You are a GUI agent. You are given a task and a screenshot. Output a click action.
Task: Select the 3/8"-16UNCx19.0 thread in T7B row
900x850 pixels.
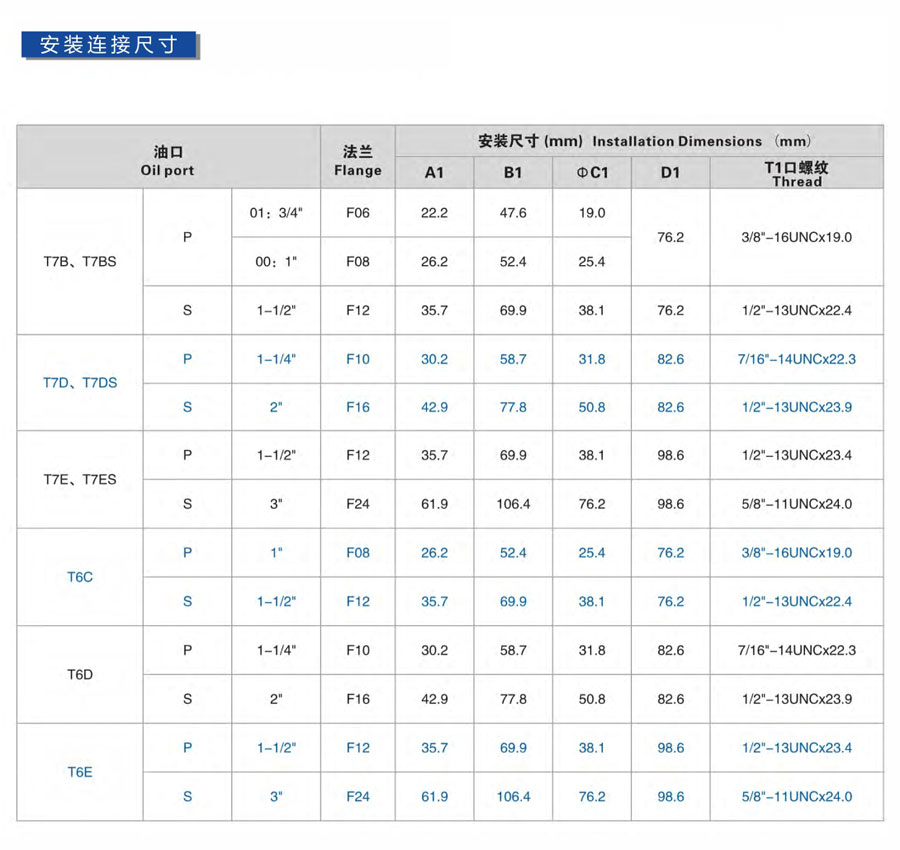[x=797, y=237]
